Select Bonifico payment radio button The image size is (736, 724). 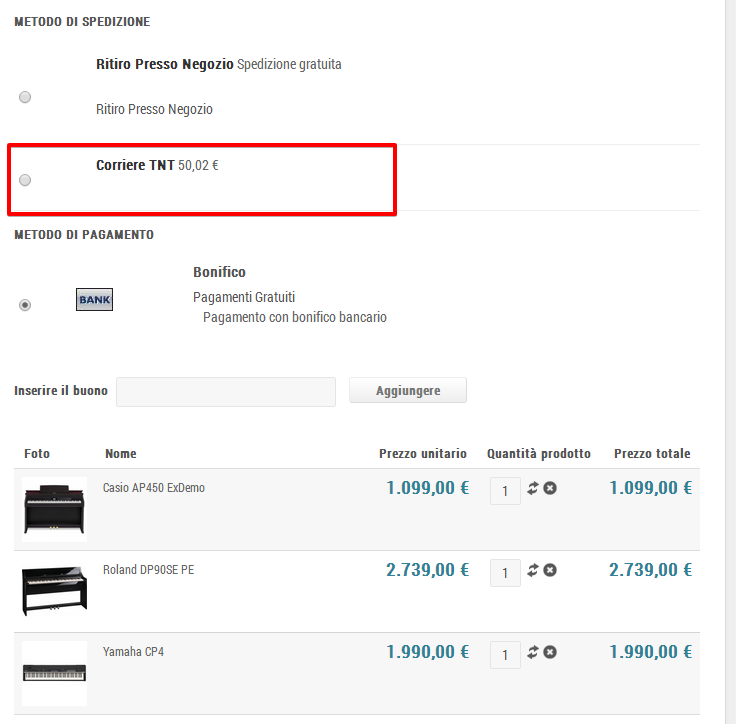25,305
